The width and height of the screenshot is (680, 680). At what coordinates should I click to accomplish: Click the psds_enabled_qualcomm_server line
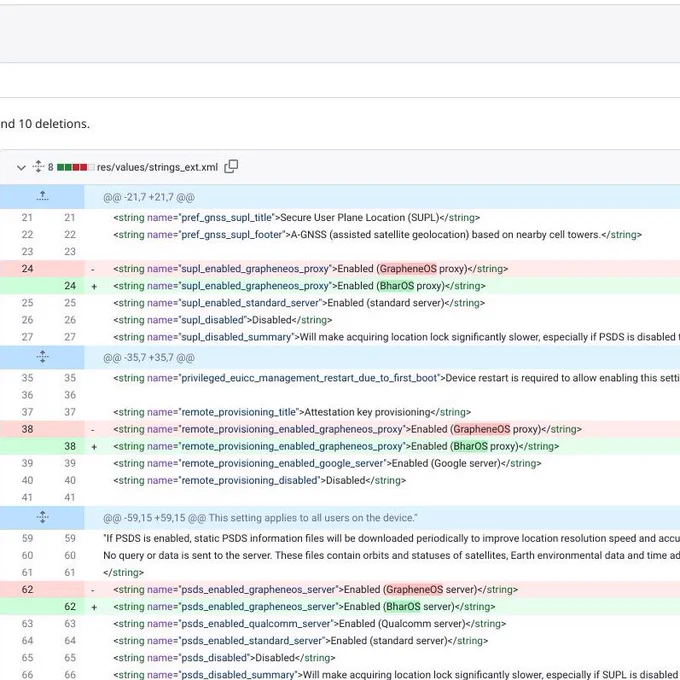point(310,624)
